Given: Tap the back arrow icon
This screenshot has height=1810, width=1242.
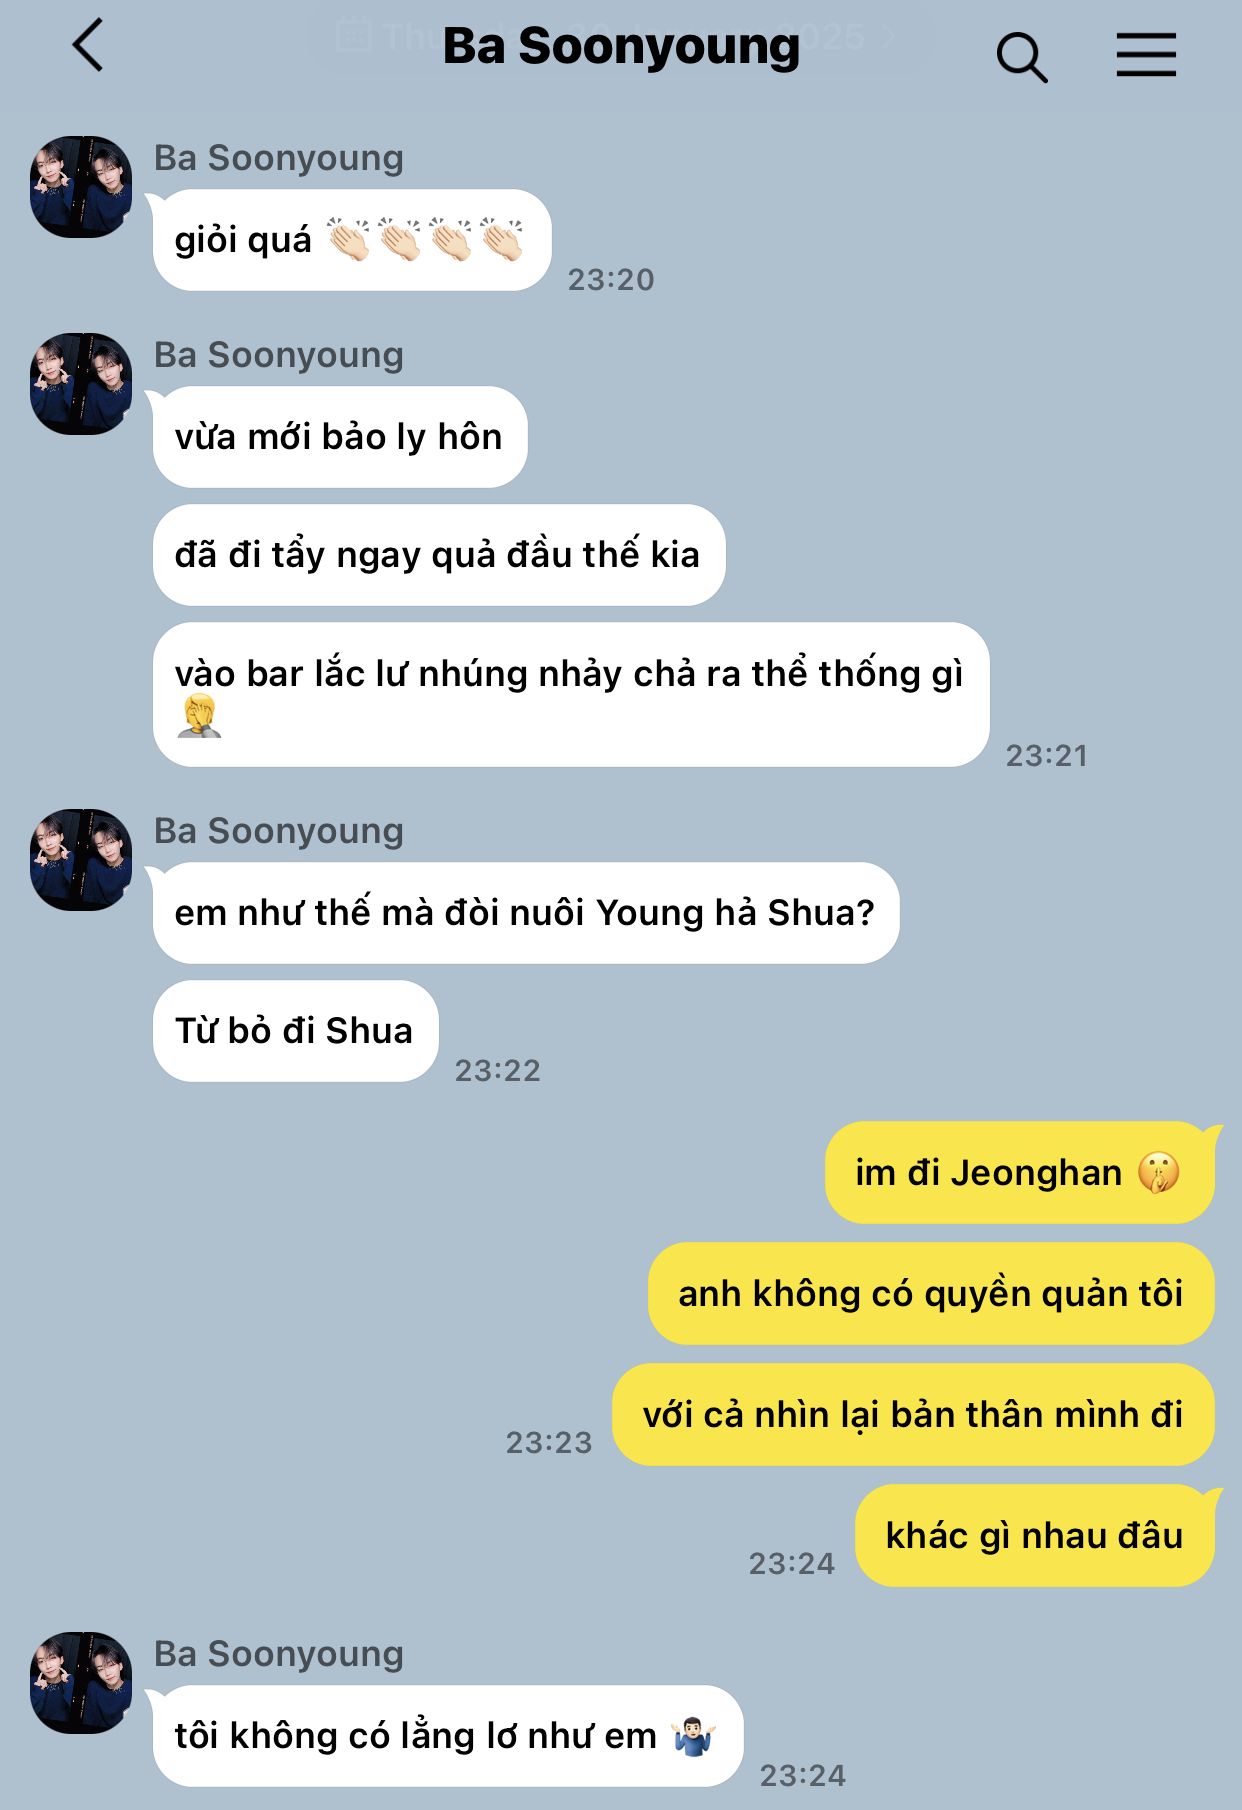Looking at the screenshot, I should (88, 45).
